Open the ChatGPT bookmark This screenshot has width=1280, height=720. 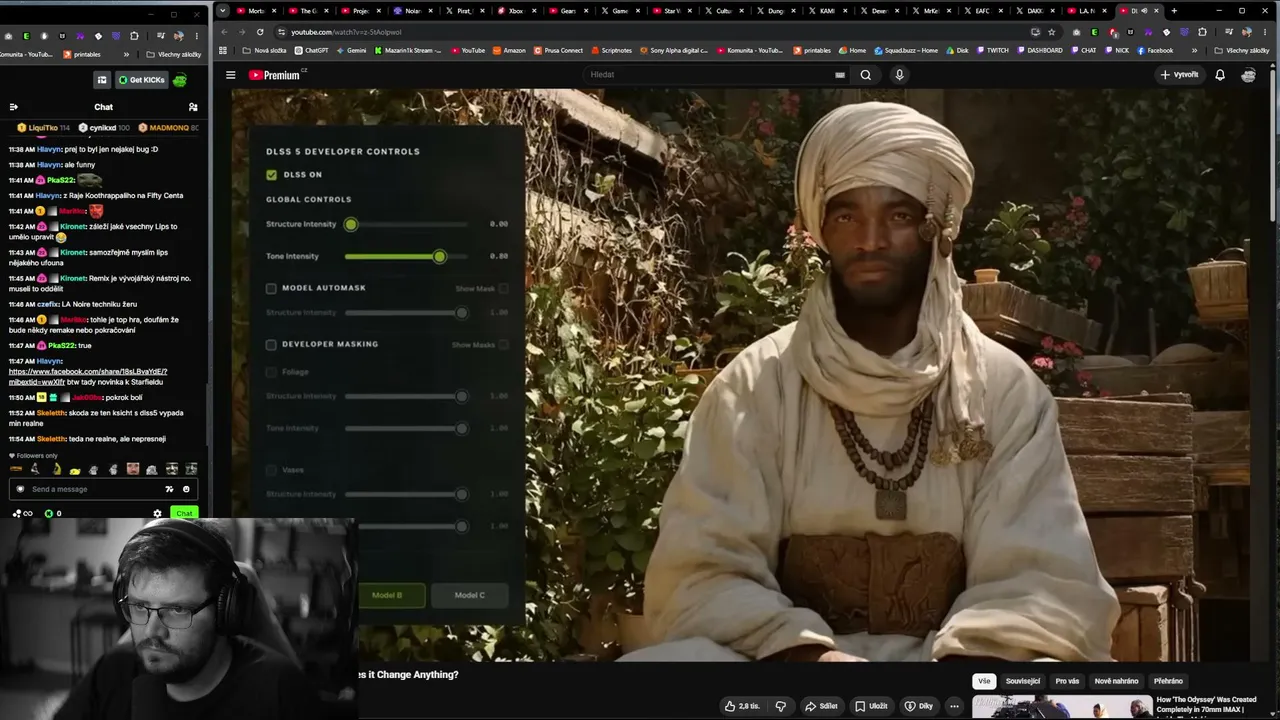(312, 51)
